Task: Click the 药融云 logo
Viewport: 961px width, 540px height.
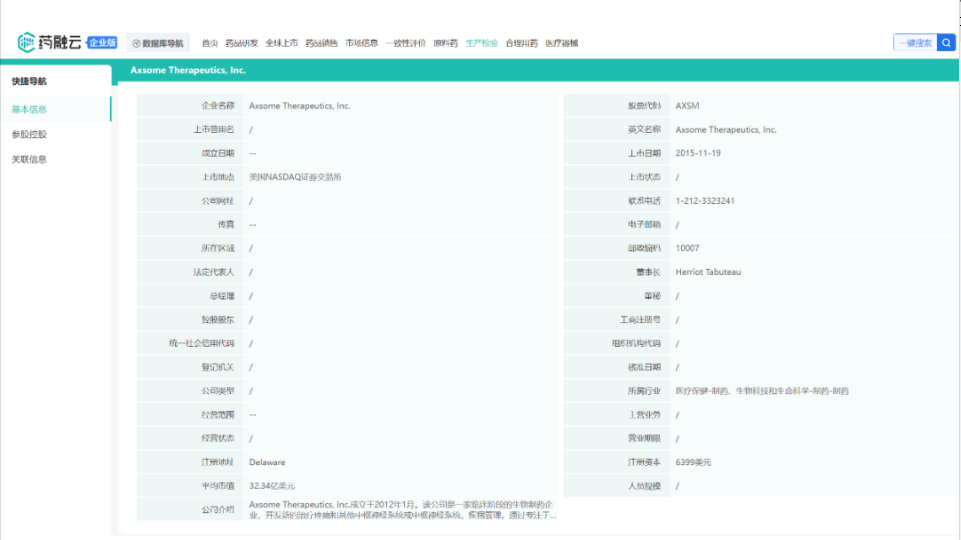Action: pyautogui.click(x=49, y=42)
